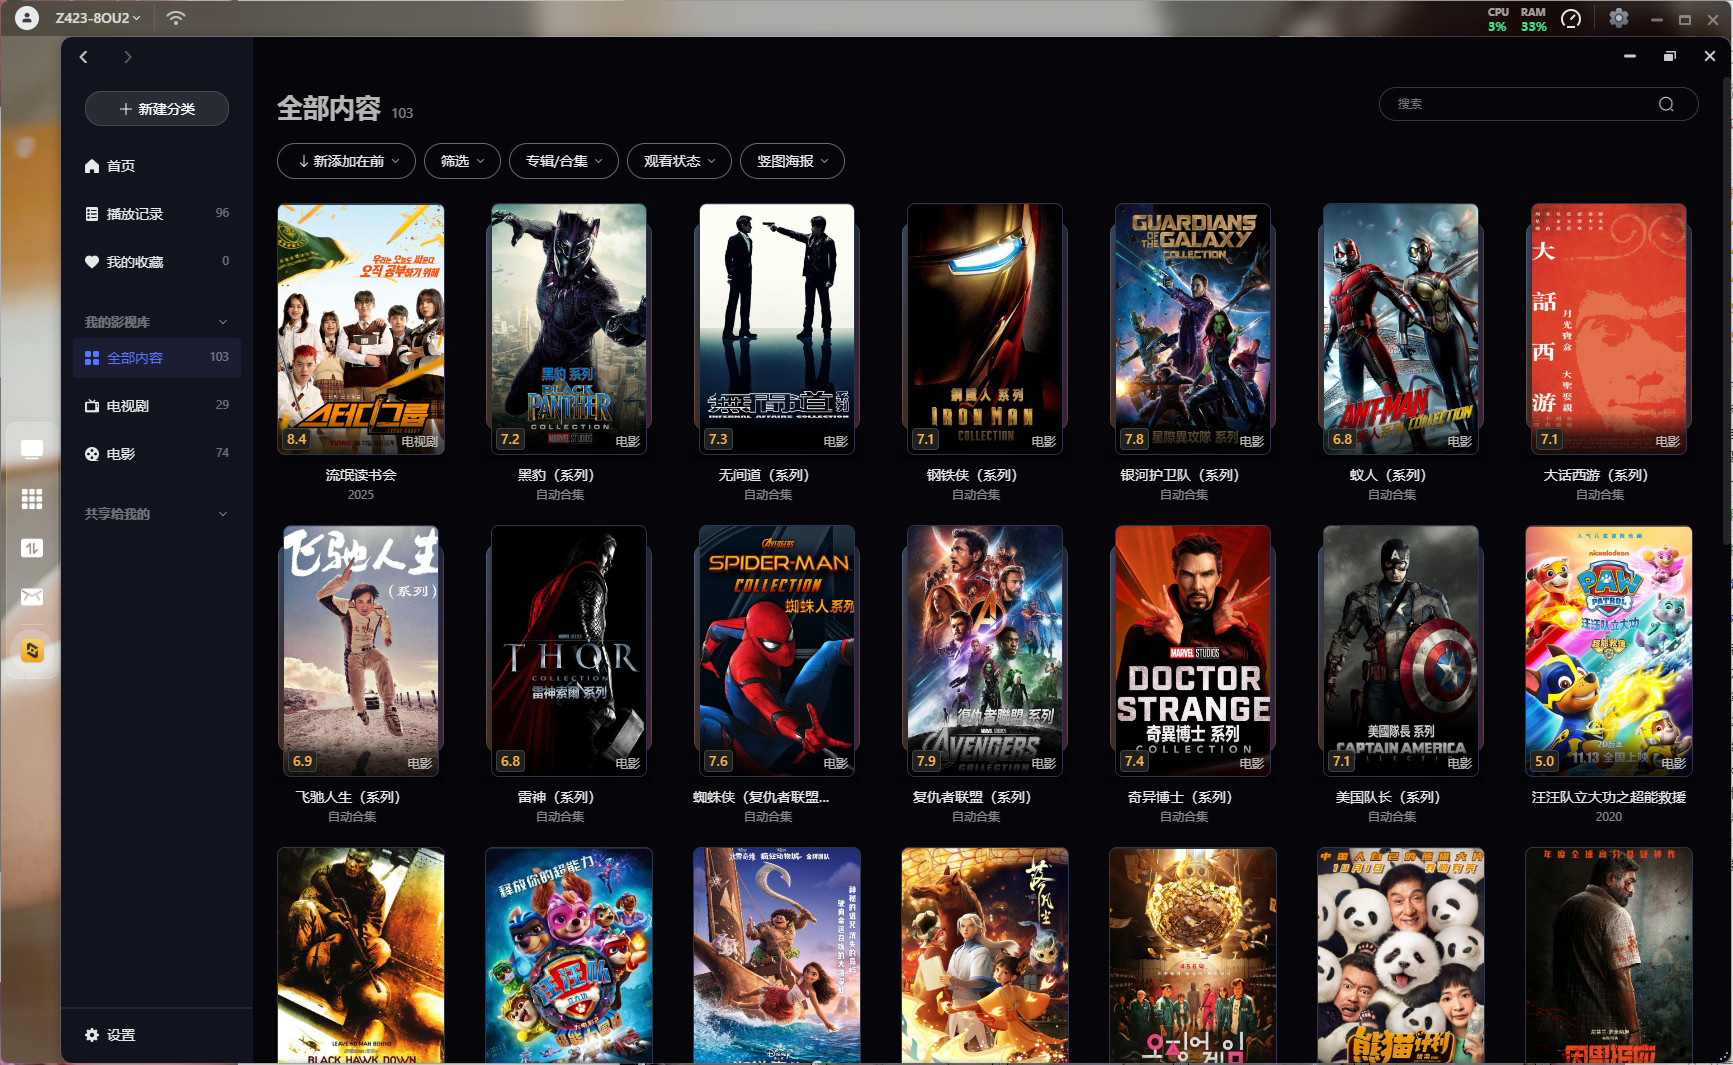The width and height of the screenshot is (1733, 1065).
Task: Open the 观看状态 dropdown
Action: pos(679,161)
